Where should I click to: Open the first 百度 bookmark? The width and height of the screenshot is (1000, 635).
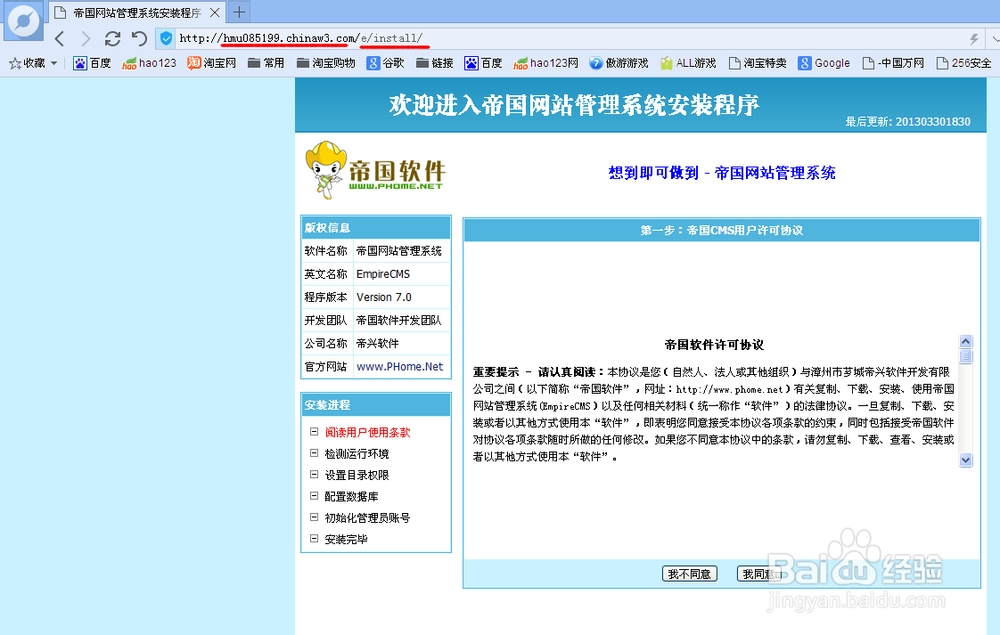[92, 63]
